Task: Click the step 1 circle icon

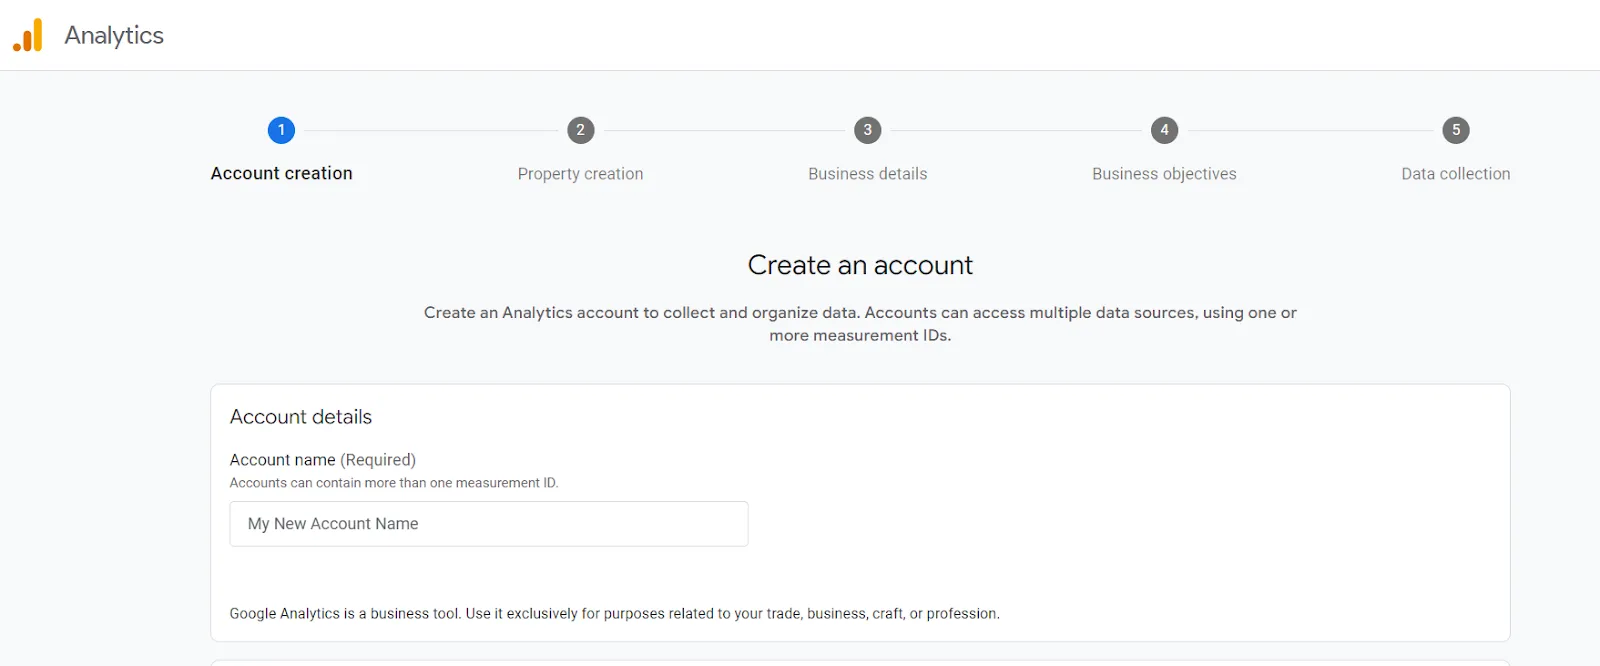Action: coord(281,130)
